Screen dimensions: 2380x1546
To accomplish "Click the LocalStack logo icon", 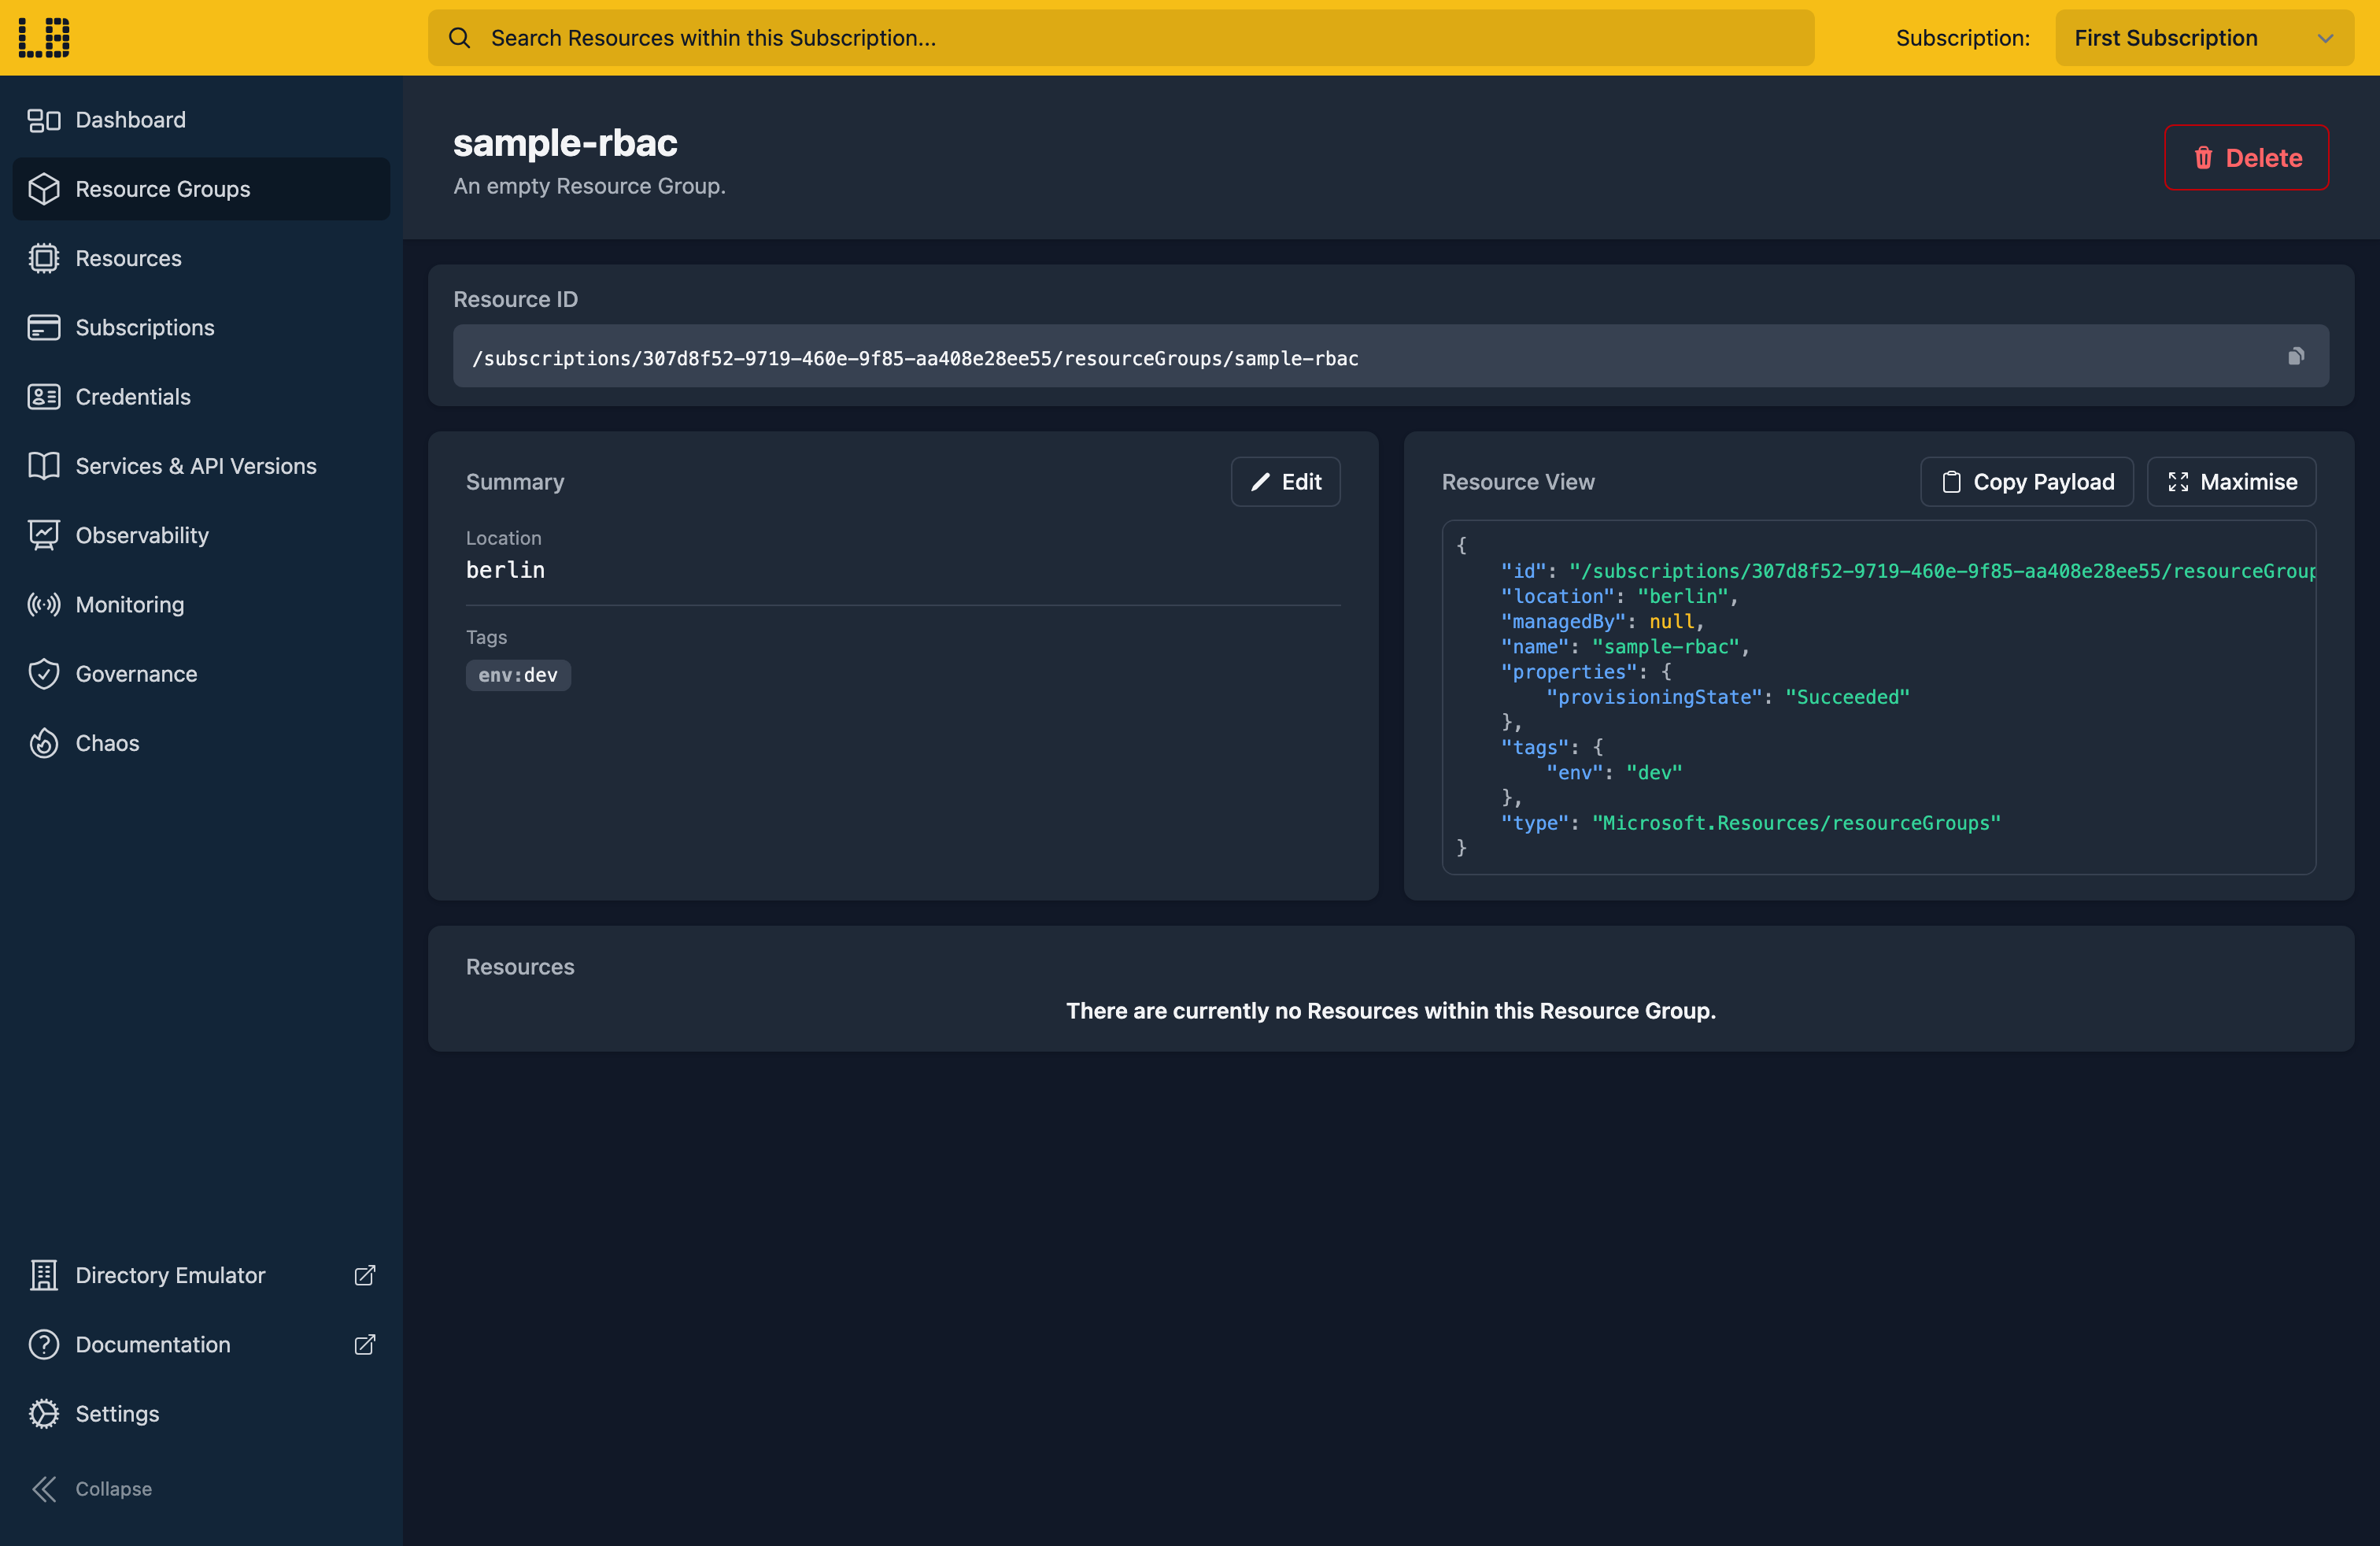I will pos(44,38).
